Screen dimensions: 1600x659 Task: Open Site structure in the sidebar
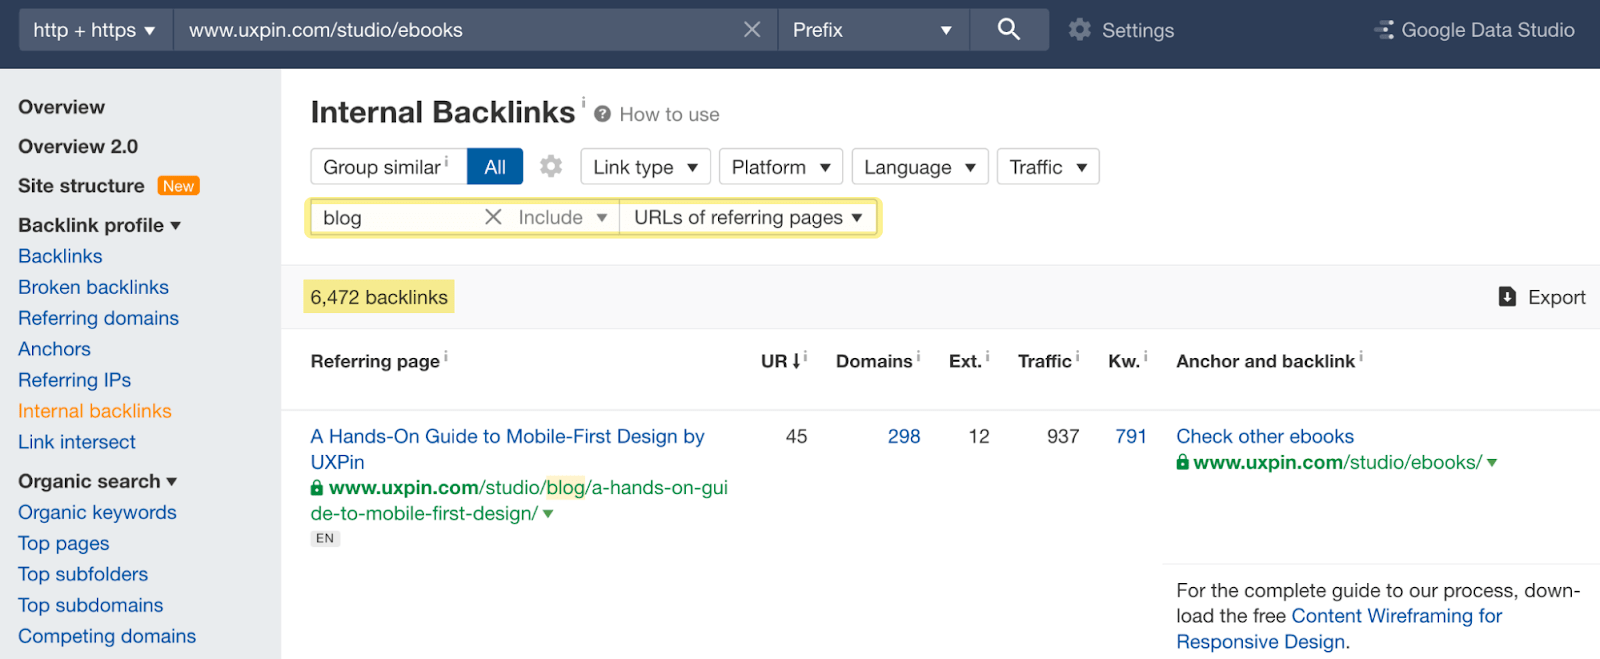pyautogui.click(x=81, y=186)
